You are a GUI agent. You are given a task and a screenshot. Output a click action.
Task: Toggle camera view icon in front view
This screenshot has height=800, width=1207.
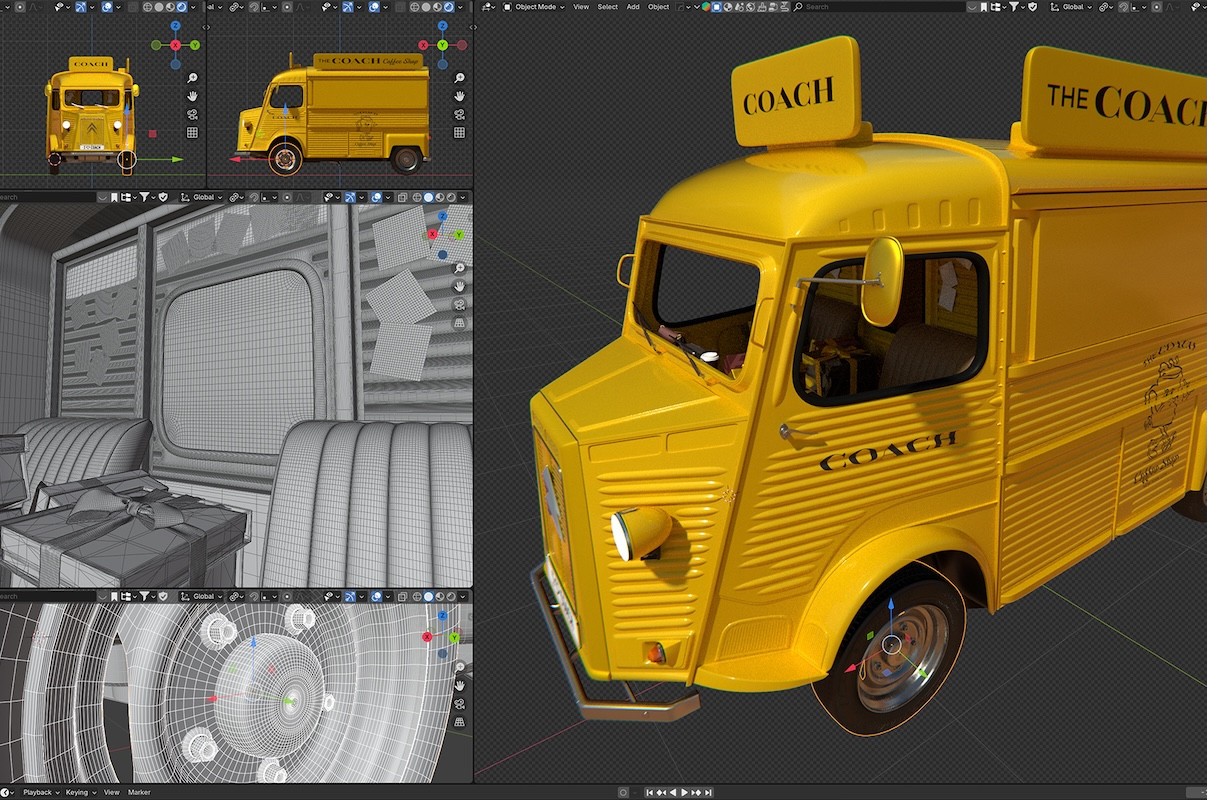pos(192,114)
